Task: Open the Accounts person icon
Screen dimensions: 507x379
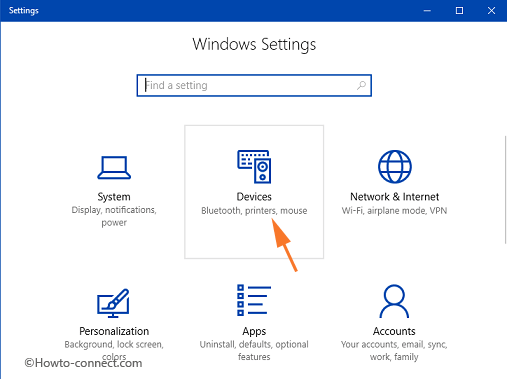Action: click(x=394, y=301)
